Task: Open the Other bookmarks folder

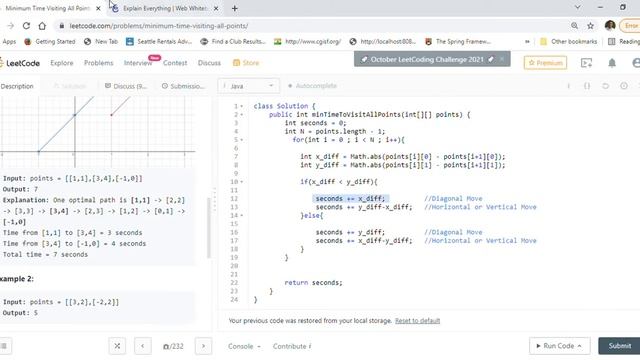Action: [569, 42]
